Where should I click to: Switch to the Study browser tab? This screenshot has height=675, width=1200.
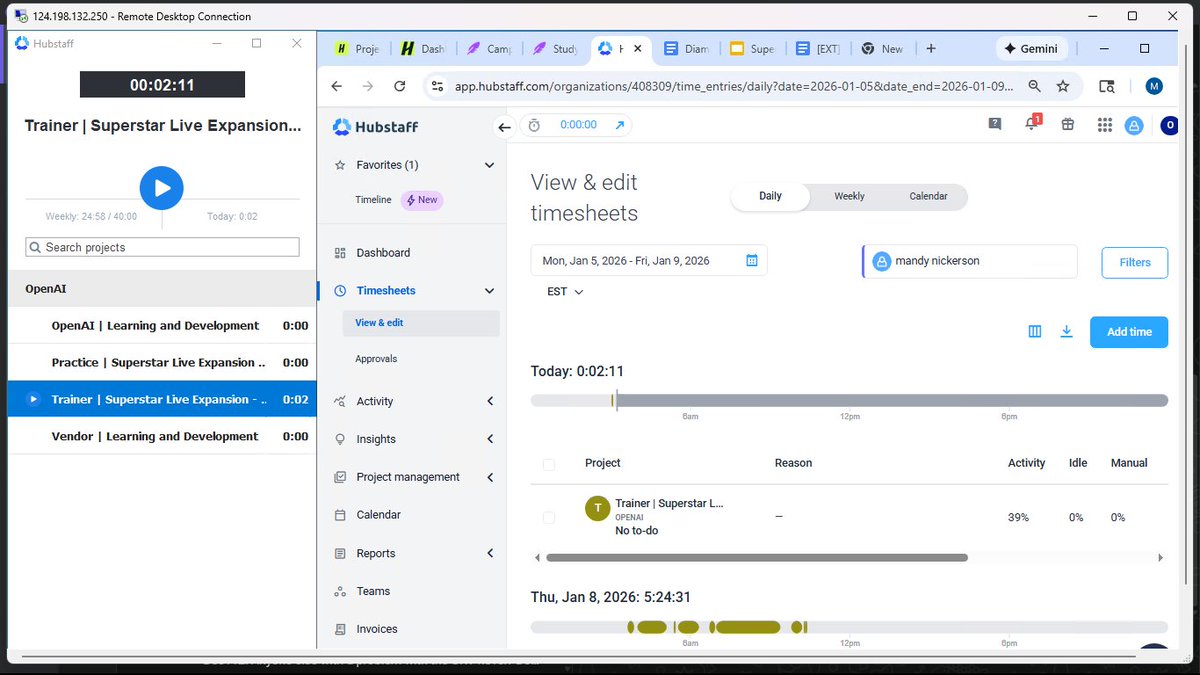(555, 48)
